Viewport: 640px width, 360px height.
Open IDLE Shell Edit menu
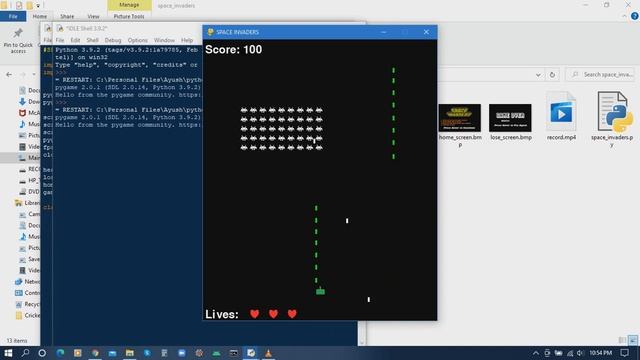tap(75, 40)
